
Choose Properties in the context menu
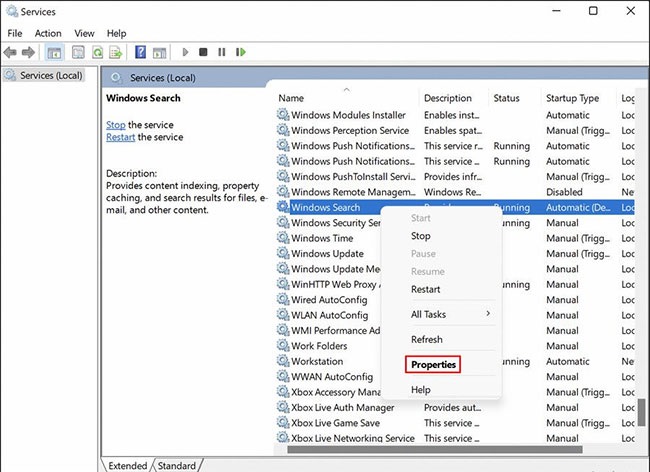pyautogui.click(x=433, y=364)
